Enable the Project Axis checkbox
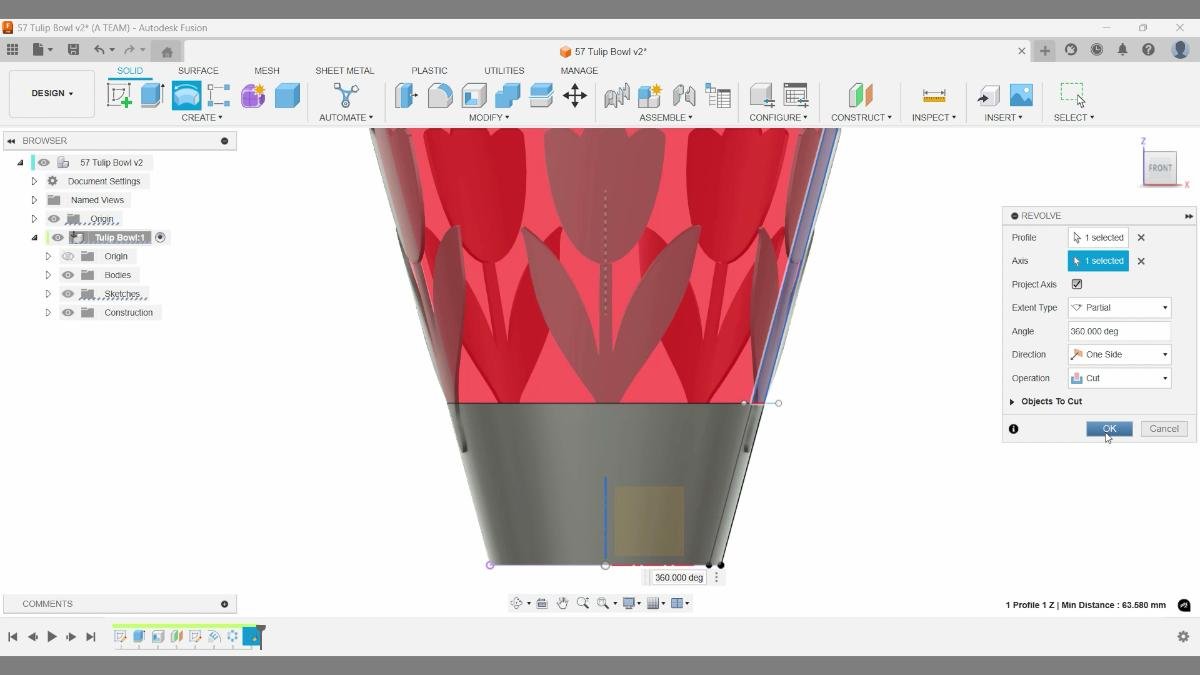The image size is (1200, 675). coord(1077,284)
